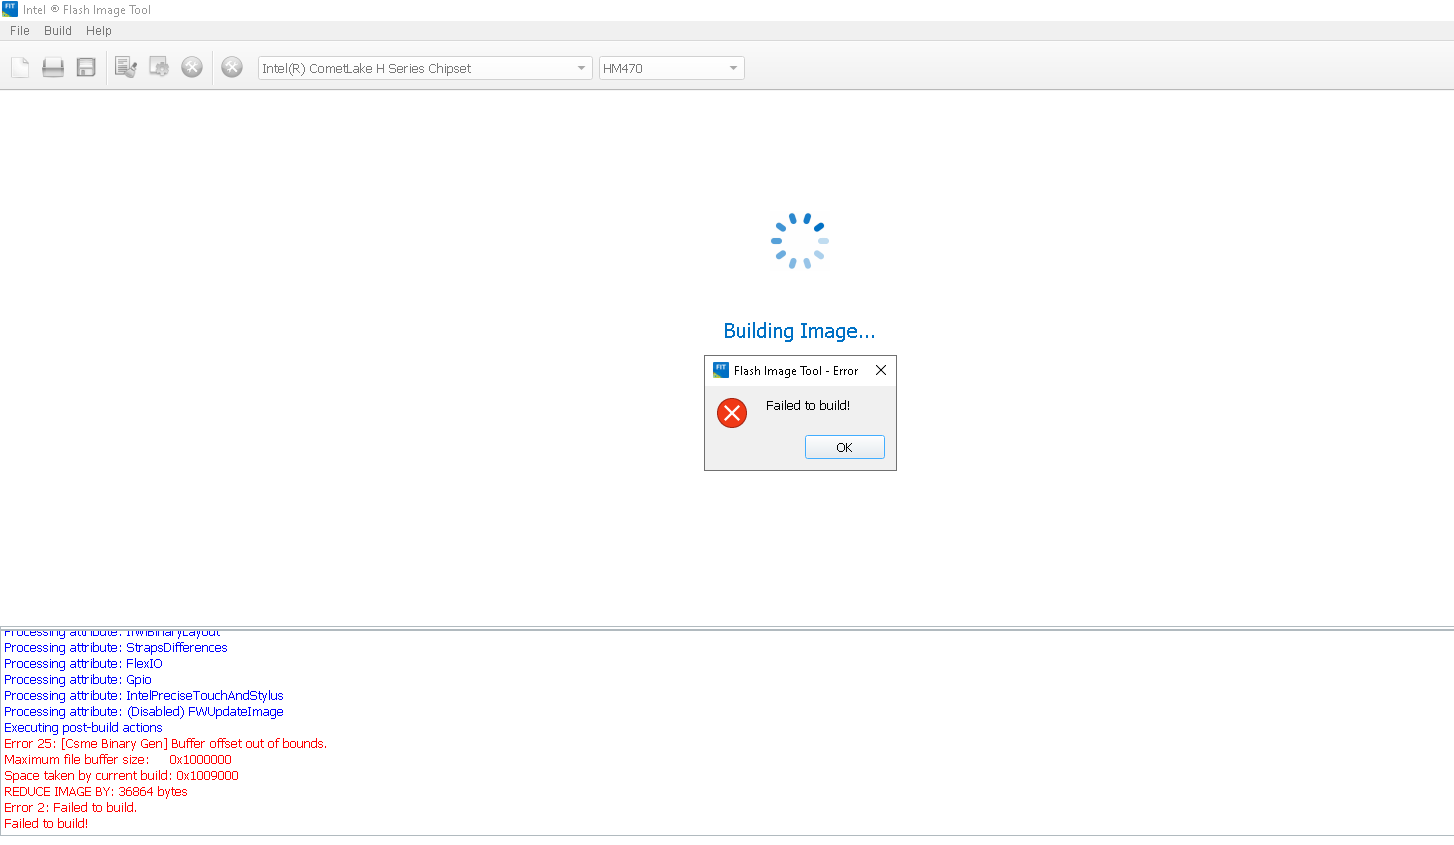Image resolution: width=1454 pixels, height=845 pixels.
Task: Click the Open file tray toolbar icon
Action: 53,67
